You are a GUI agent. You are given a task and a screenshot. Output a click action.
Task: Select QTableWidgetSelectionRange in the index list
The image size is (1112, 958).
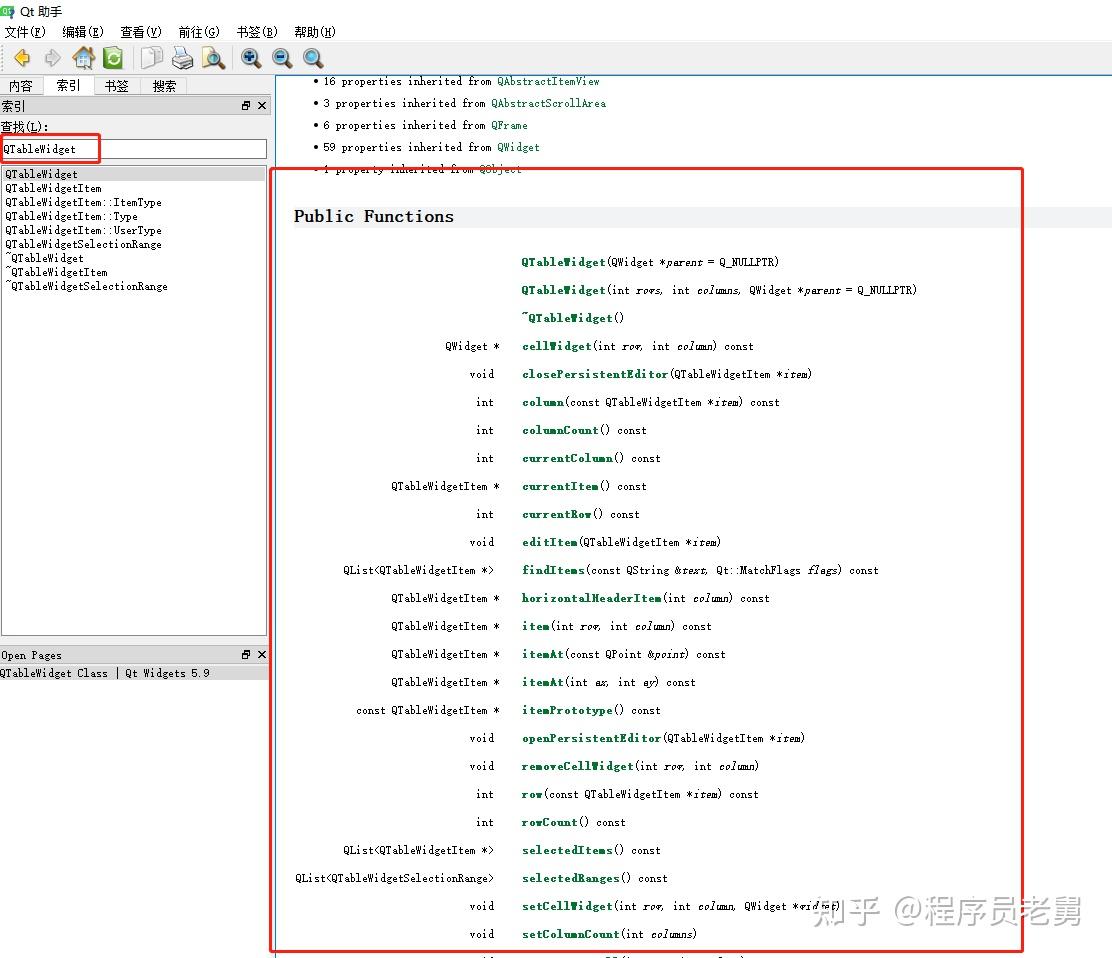point(83,244)
